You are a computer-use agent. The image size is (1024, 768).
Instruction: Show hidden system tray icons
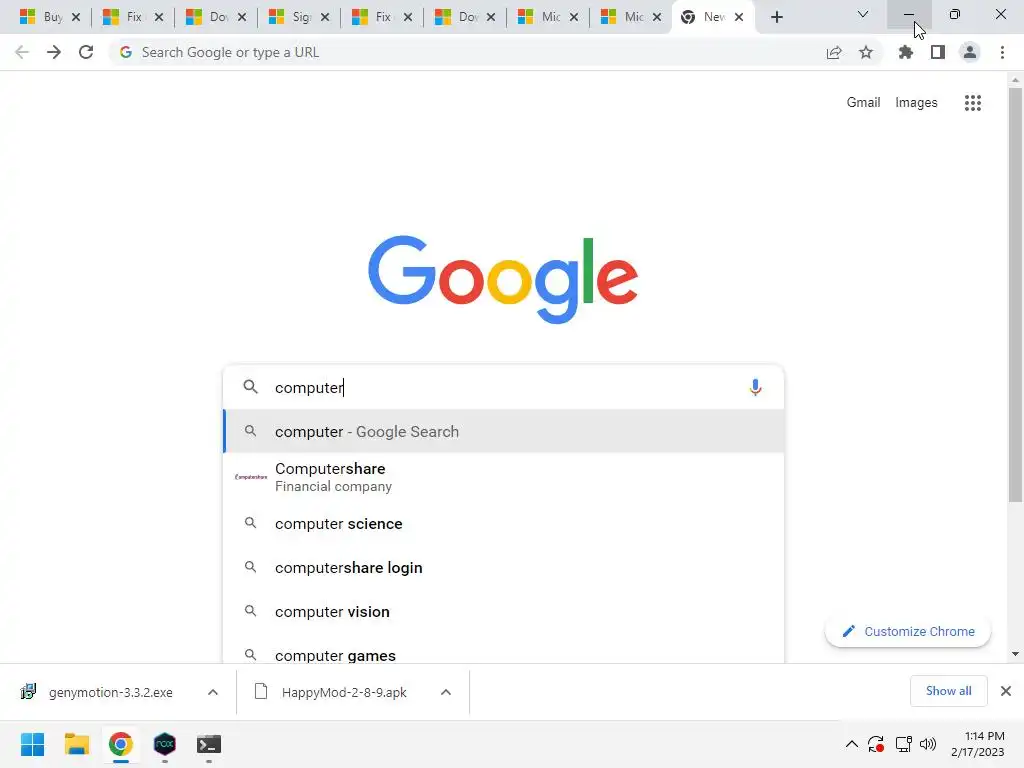(x=852, y=744)
